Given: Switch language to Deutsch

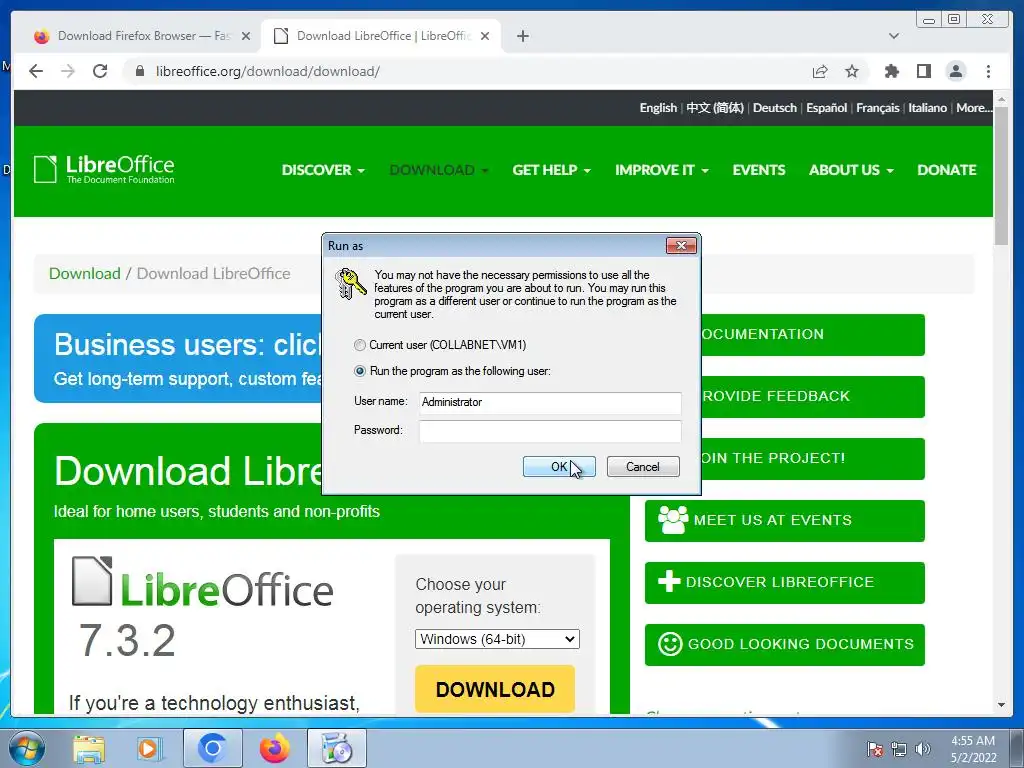Looking at the screenshot, I should 775,108.
